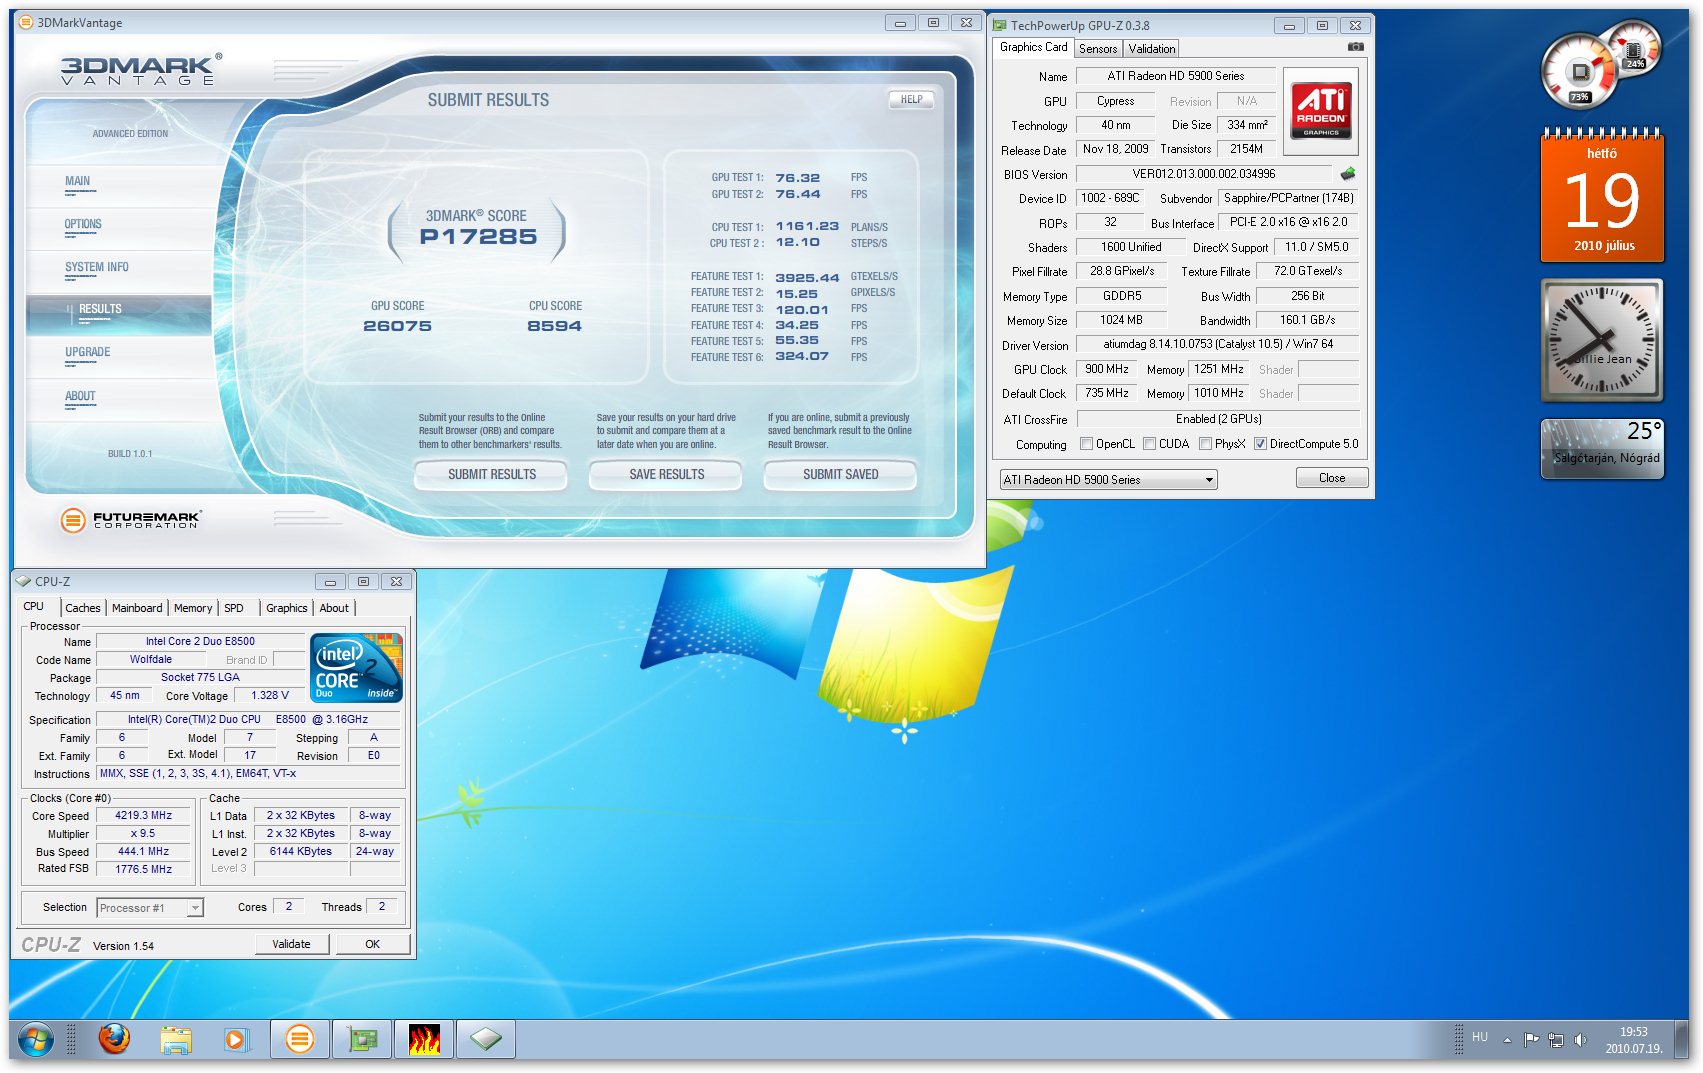Click the HELP button in 3DMark
This screenshot has height=1073, width=1703.
coord(911,99)
